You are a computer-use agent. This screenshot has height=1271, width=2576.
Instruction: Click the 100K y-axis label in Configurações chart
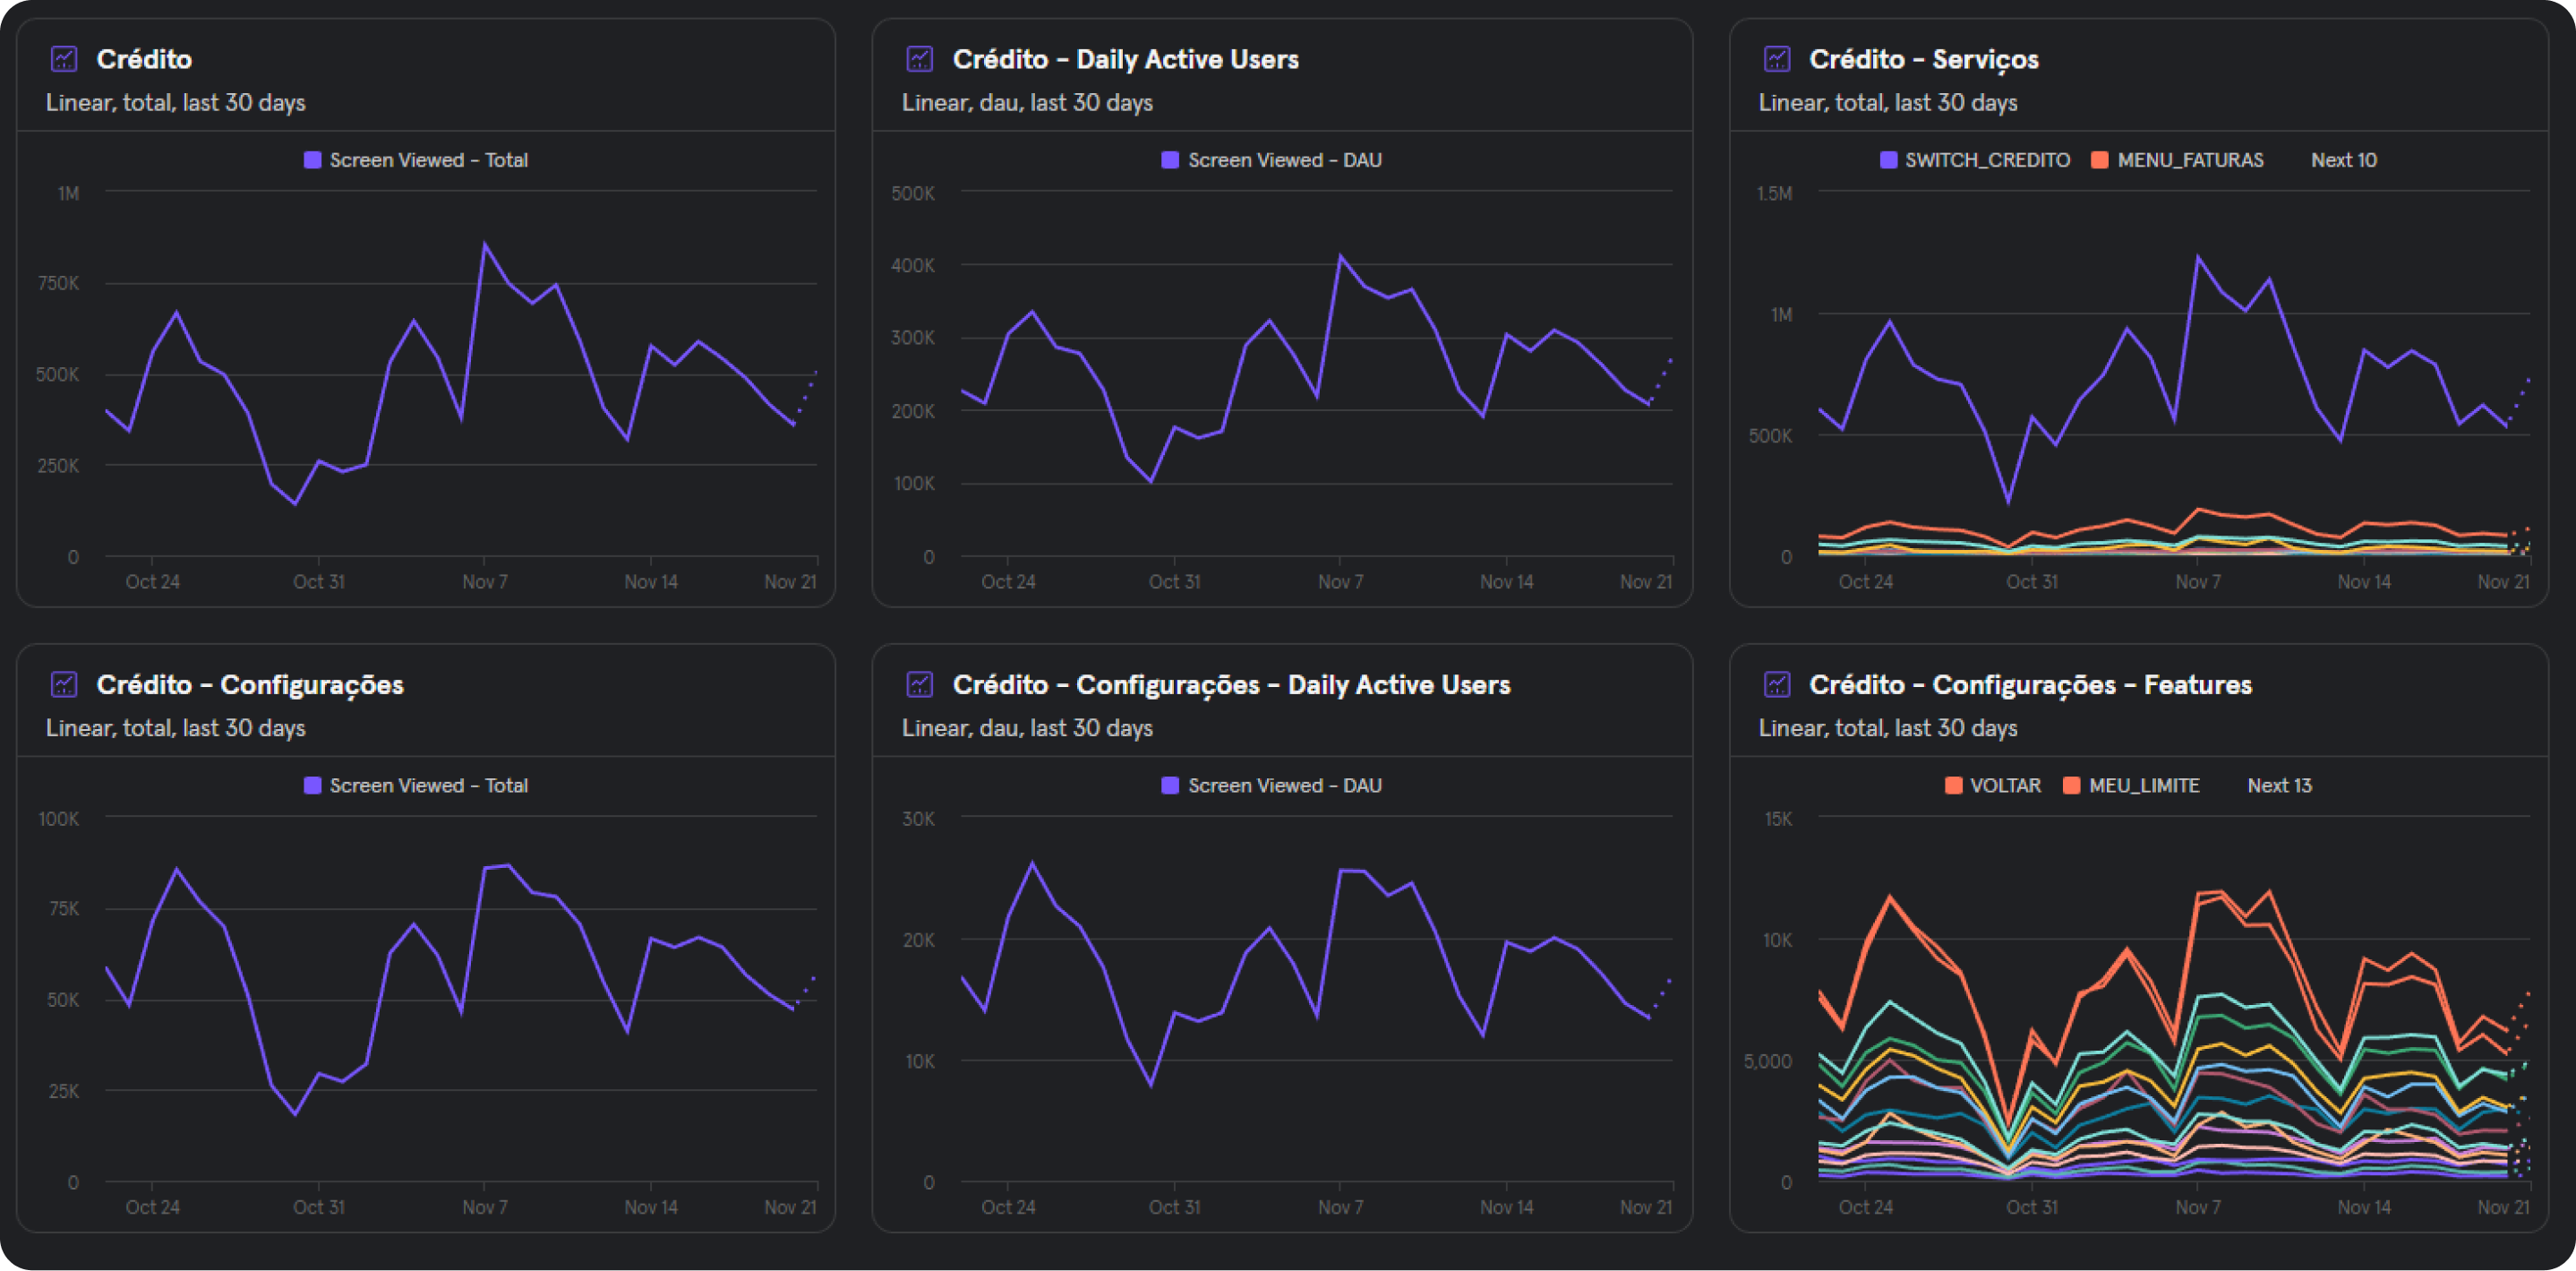point(58,818)
